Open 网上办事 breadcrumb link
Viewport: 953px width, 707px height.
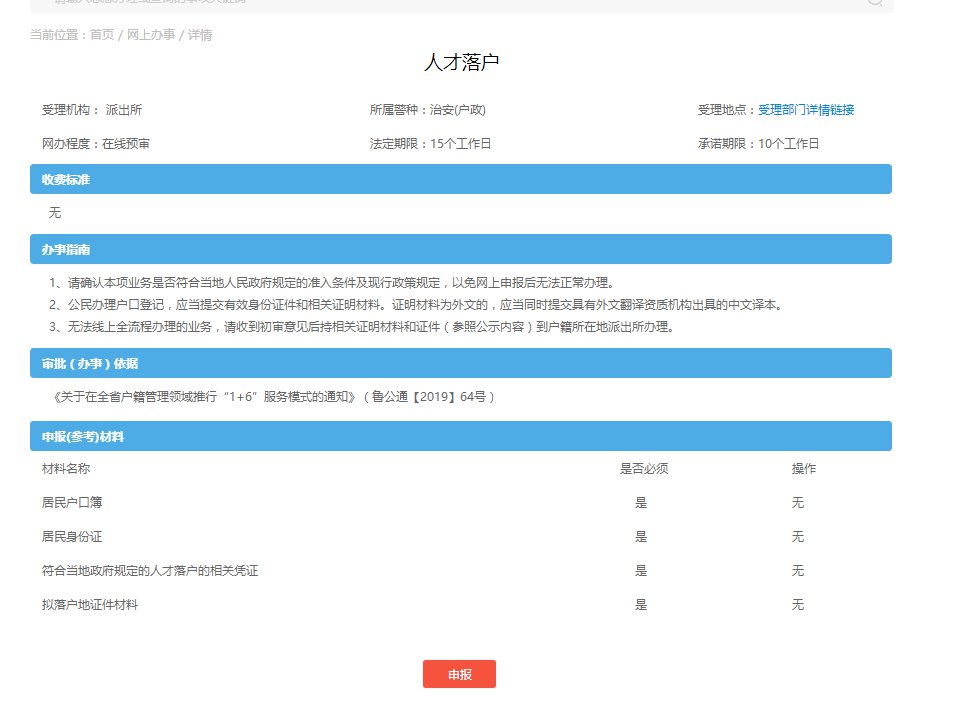click(150, 35)
